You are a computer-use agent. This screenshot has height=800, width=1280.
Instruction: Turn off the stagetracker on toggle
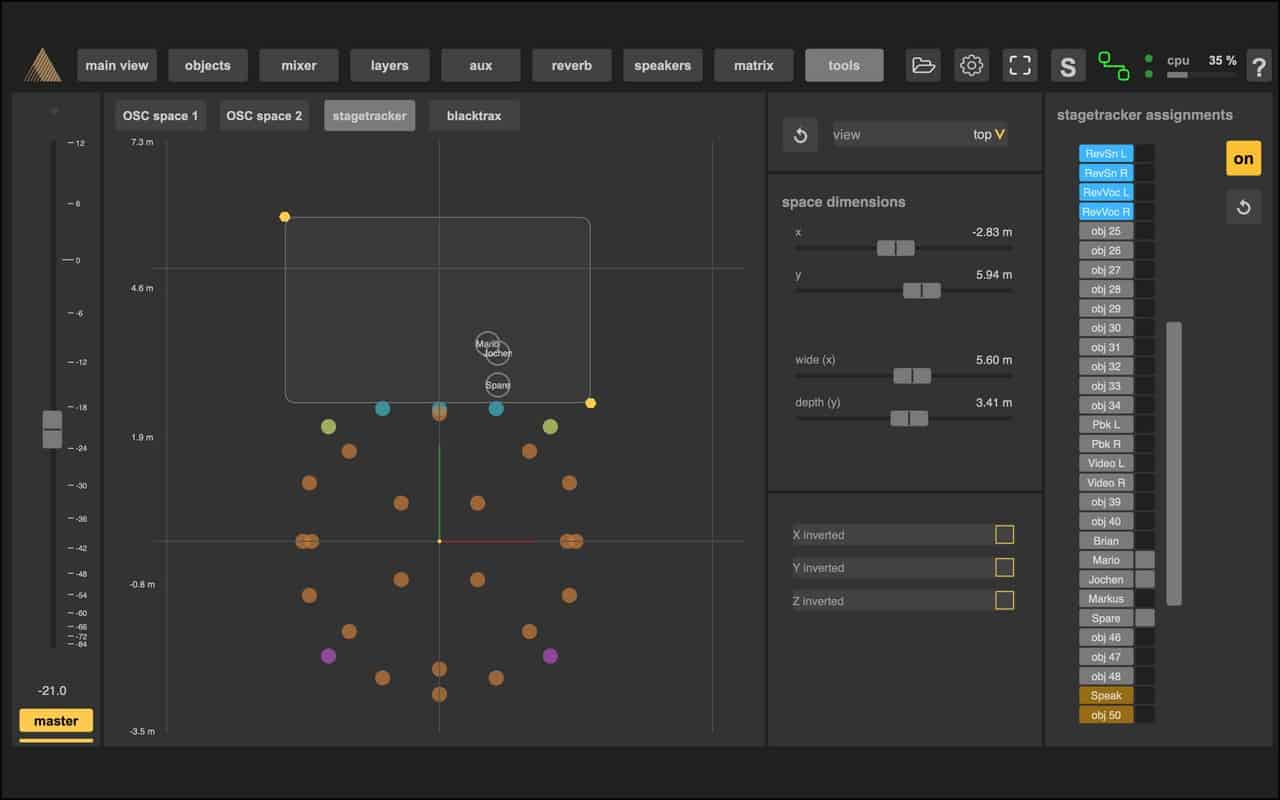(1243, 158)
